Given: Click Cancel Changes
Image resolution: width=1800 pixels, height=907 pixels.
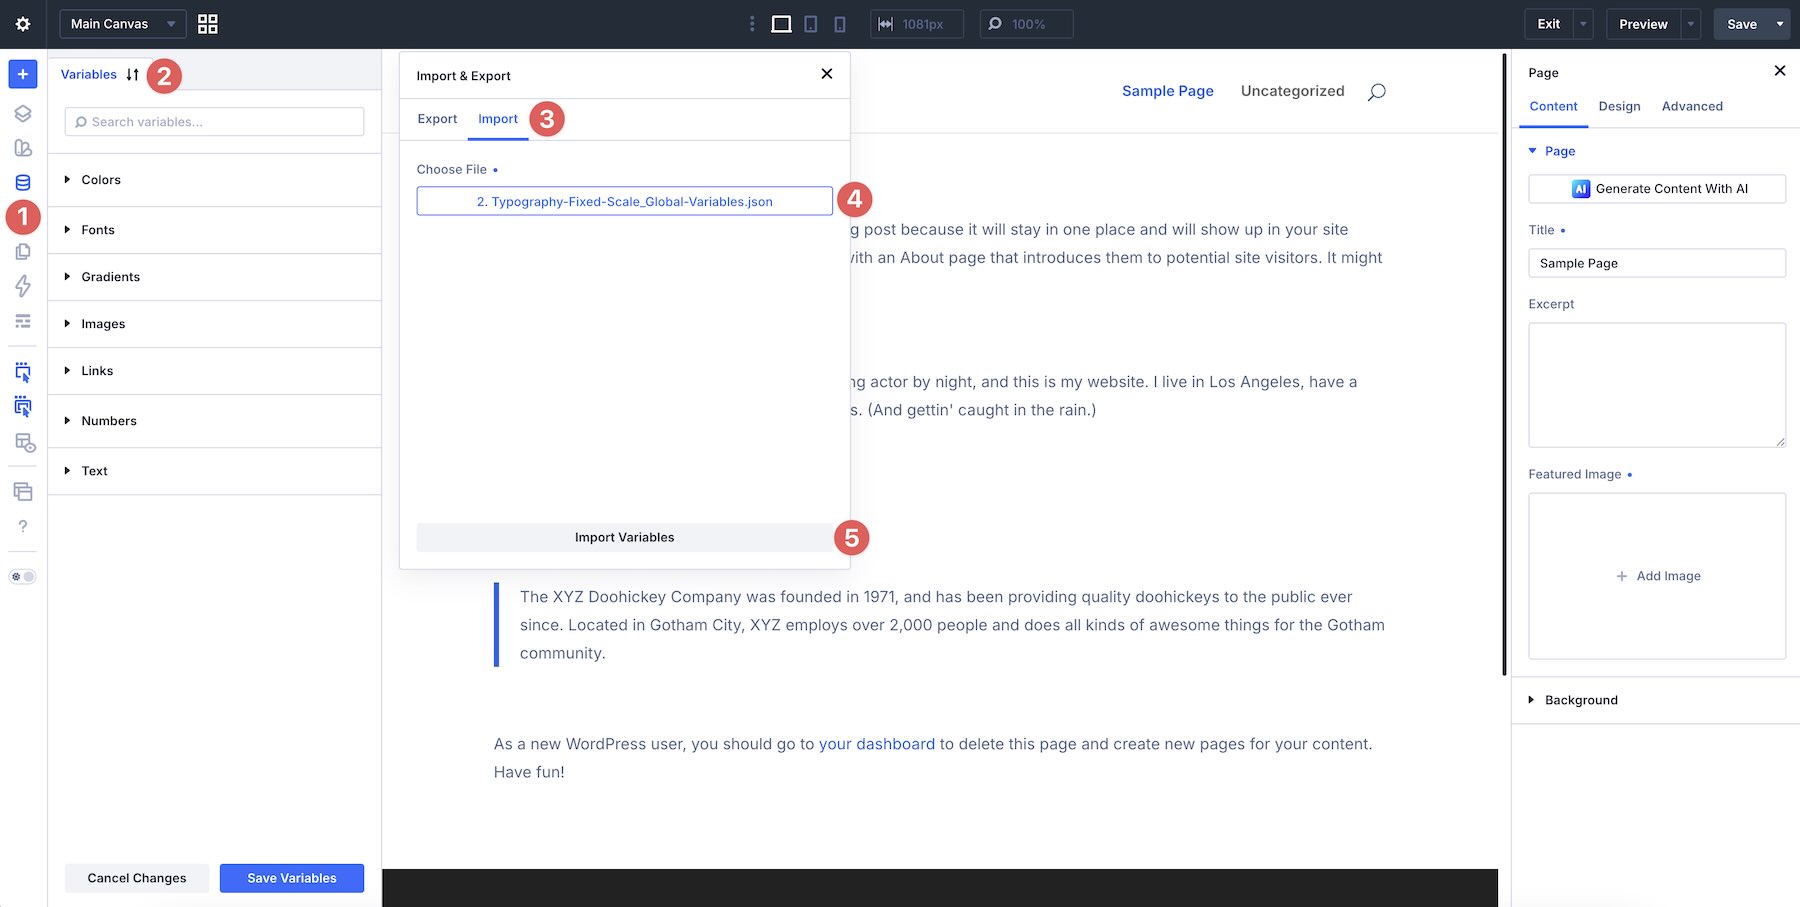Looking at the screenshot, I should (x=137, y=878).
